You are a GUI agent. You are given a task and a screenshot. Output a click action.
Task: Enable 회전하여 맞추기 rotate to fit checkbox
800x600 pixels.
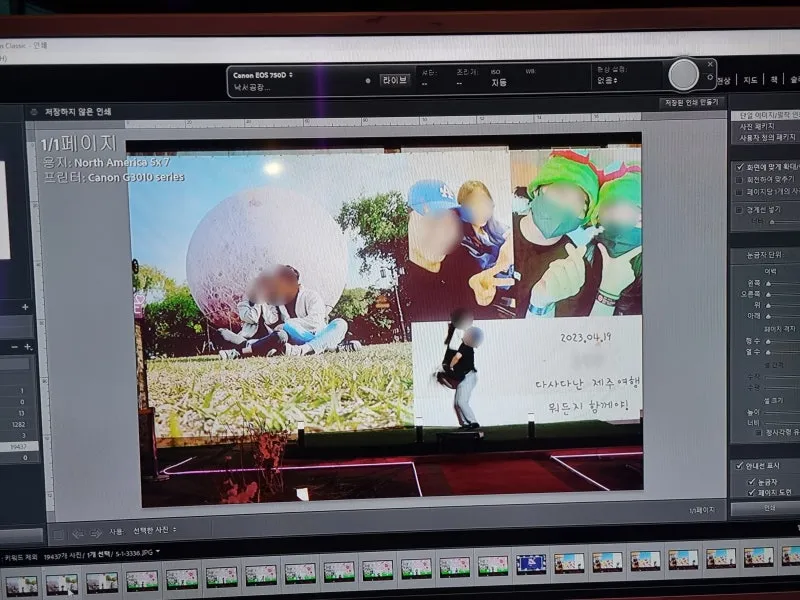(x=739, y=179)
